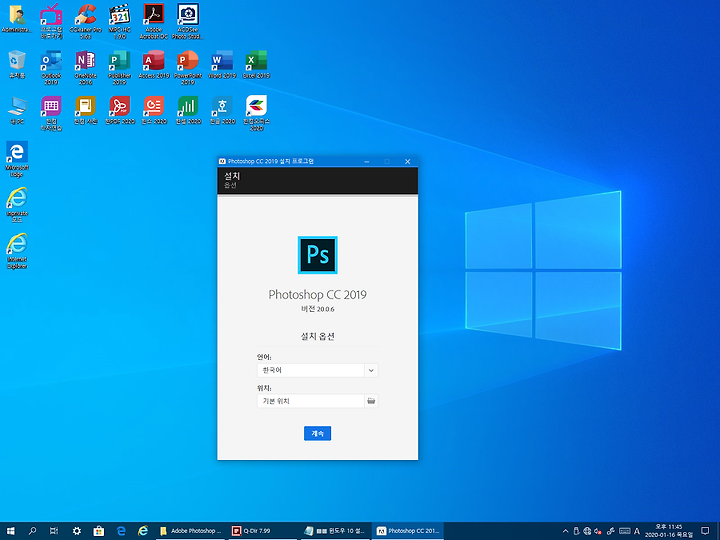Launch Edge from the taskbar
Screen dimensions: 720x540
click(121, 531)
